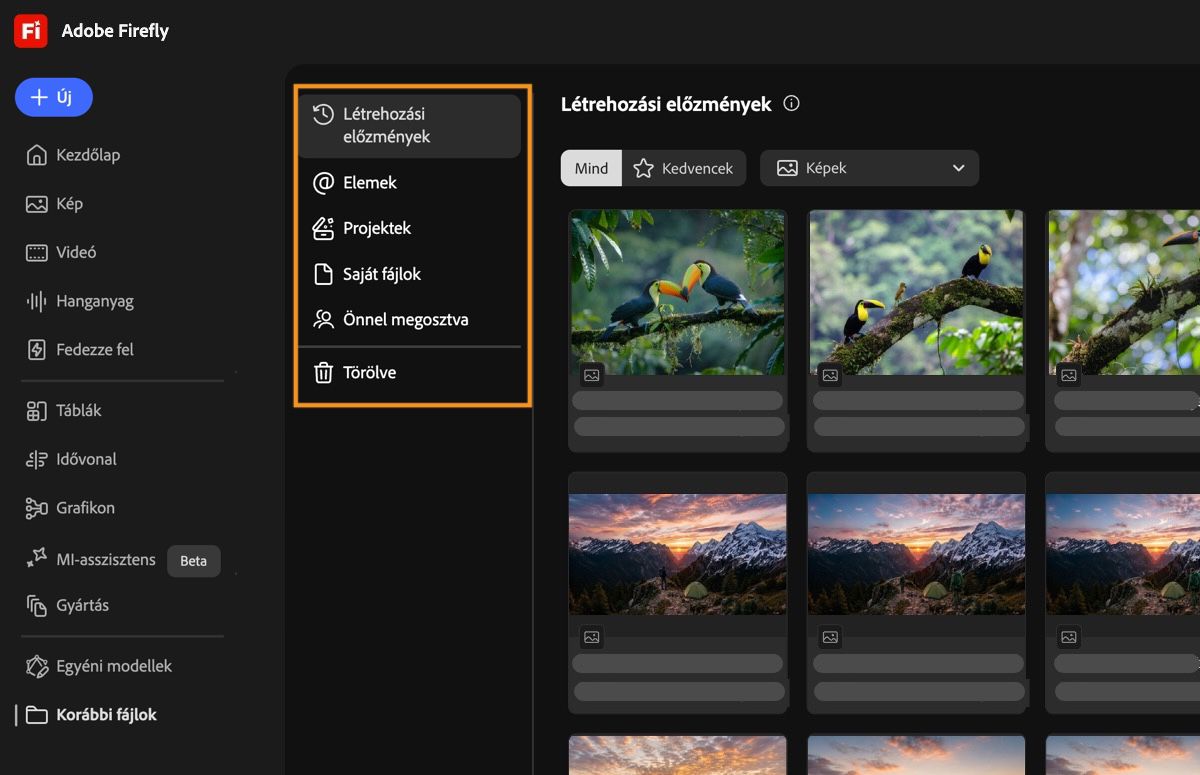The height and width of the screenshot is (775, 1200).
Task: Select the Mind filter
Action: (x=591, y=168)
